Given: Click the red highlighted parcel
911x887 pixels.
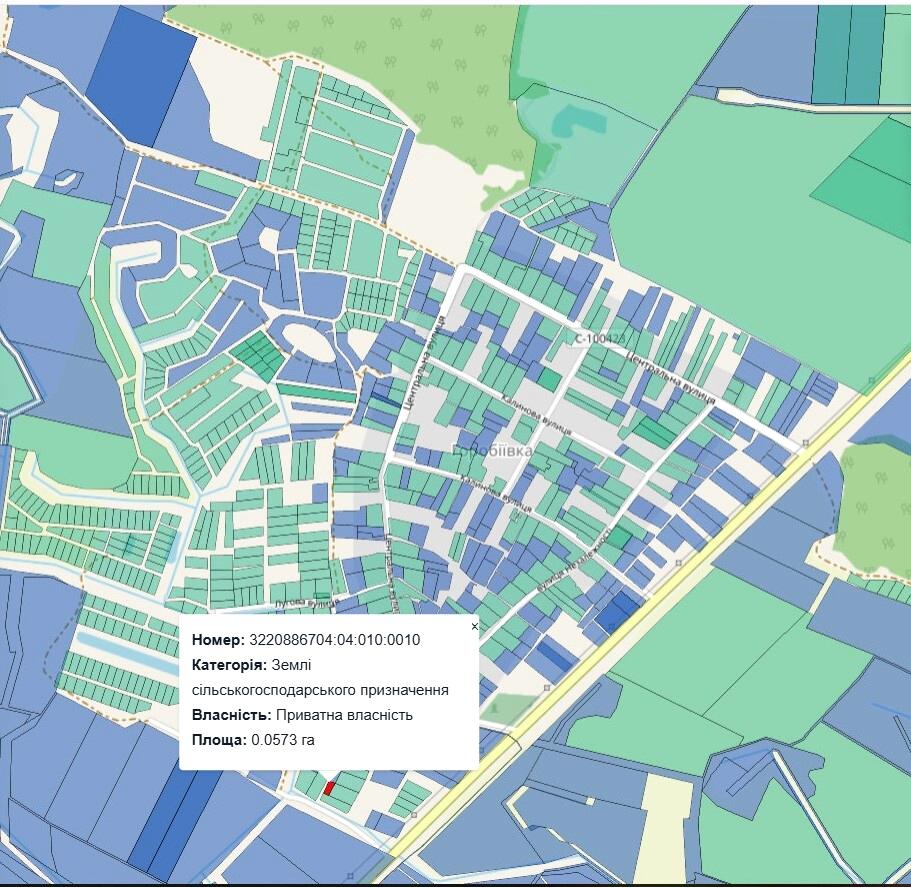Looking at the screenshot, I should point(329,788).
